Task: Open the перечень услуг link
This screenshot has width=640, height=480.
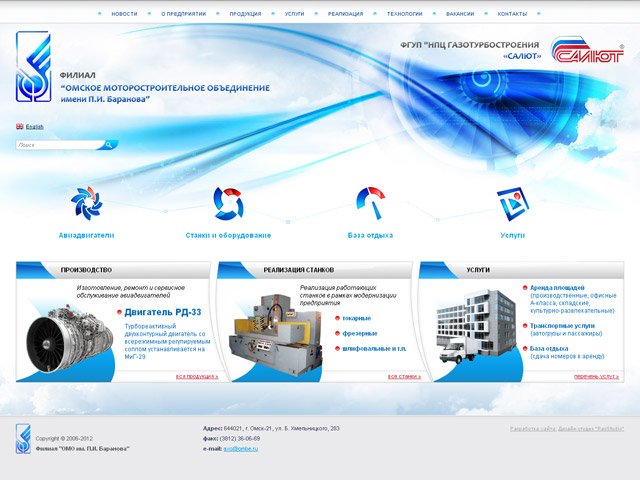Action: [596, 377]
